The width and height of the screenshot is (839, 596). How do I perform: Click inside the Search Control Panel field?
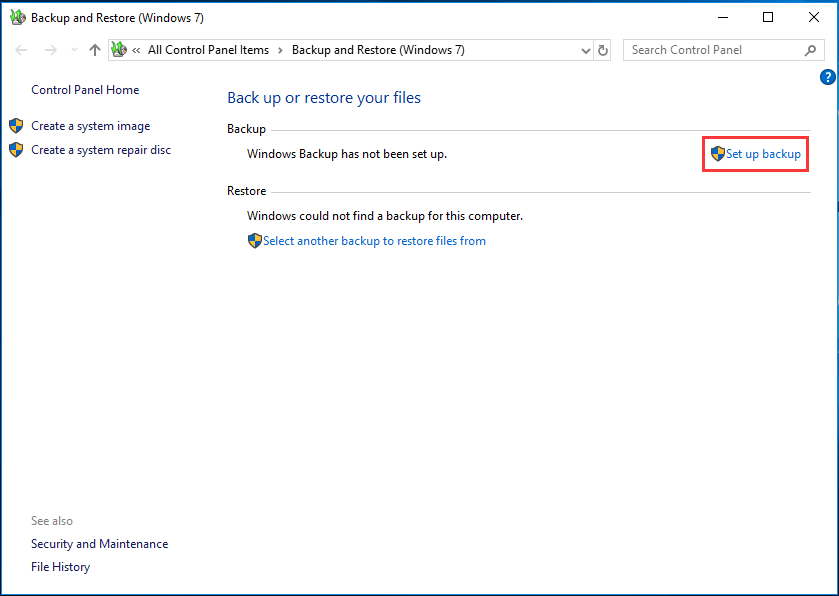(710, 49)
